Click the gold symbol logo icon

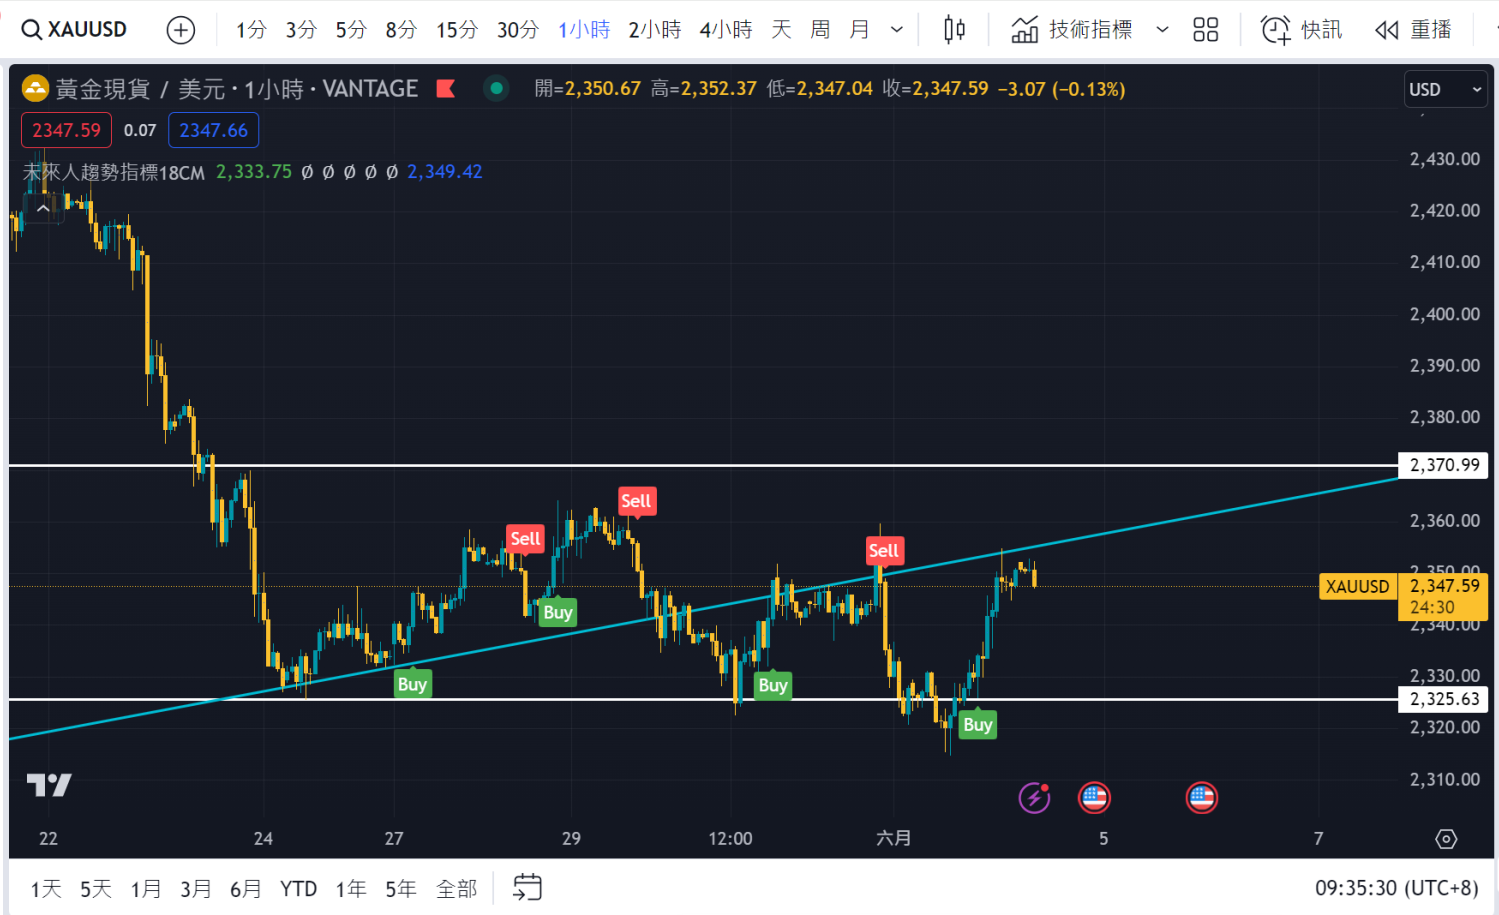point(35,89)
